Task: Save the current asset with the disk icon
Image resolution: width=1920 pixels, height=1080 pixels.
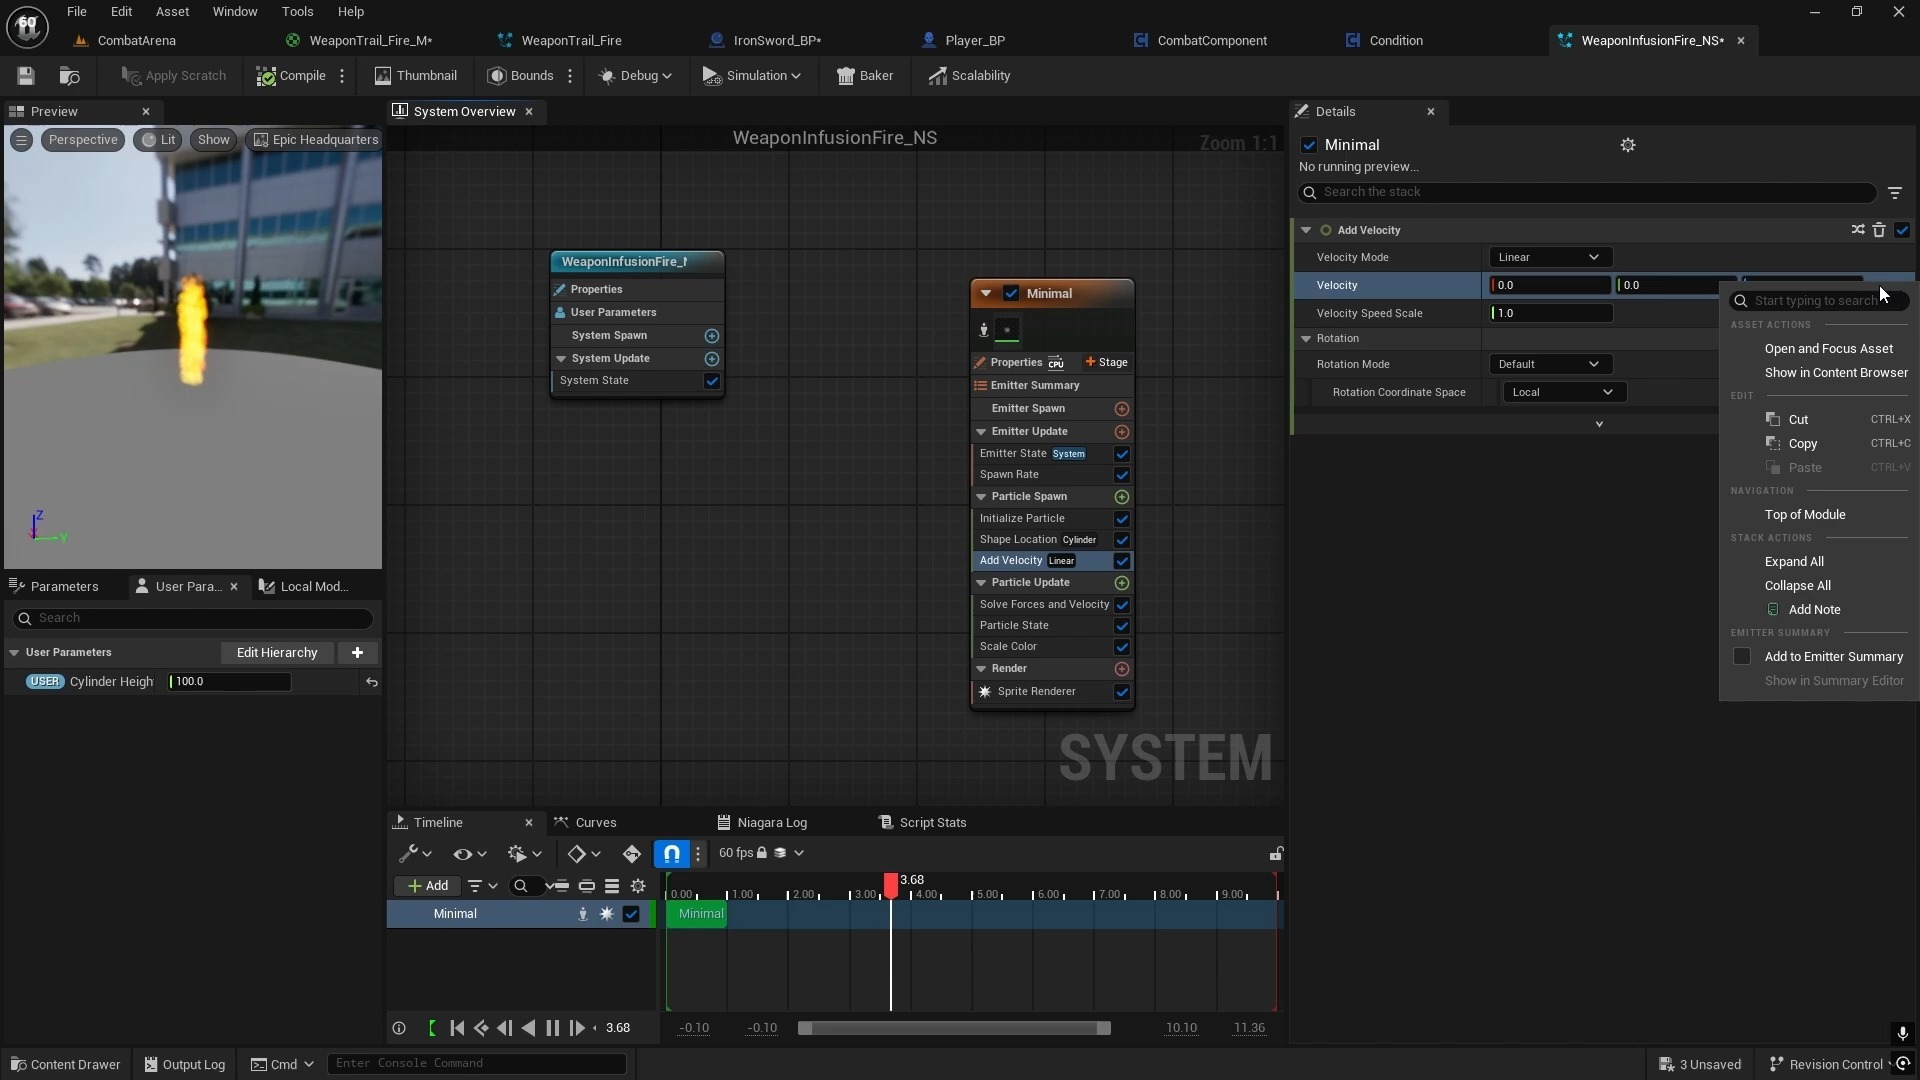Action: (x=26, y=76)
